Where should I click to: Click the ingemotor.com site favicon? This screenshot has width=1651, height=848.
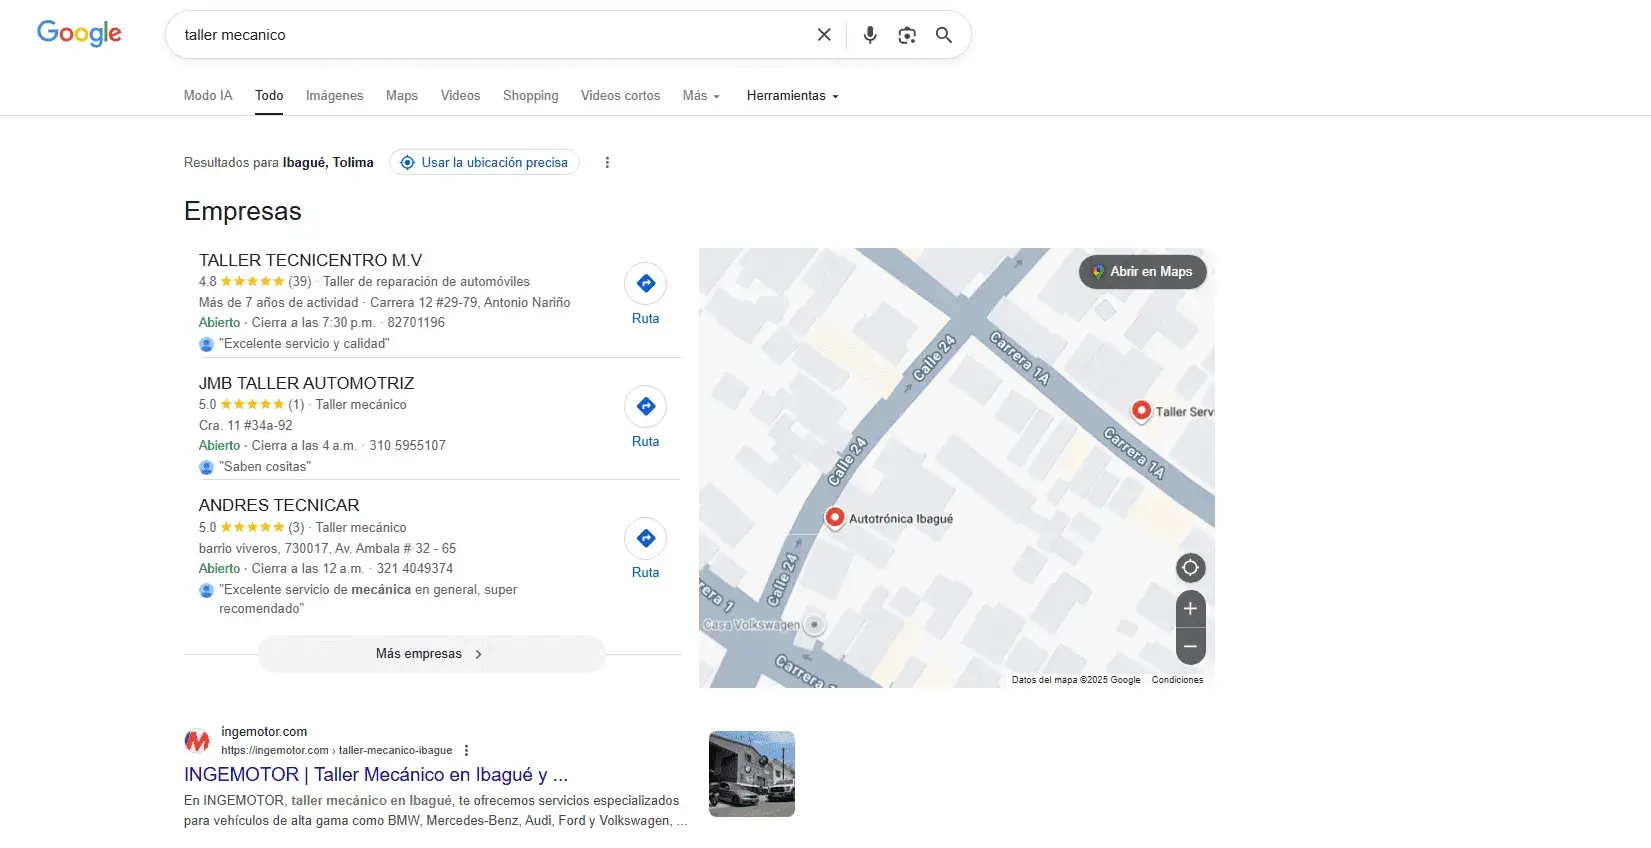tap(197, 741)
